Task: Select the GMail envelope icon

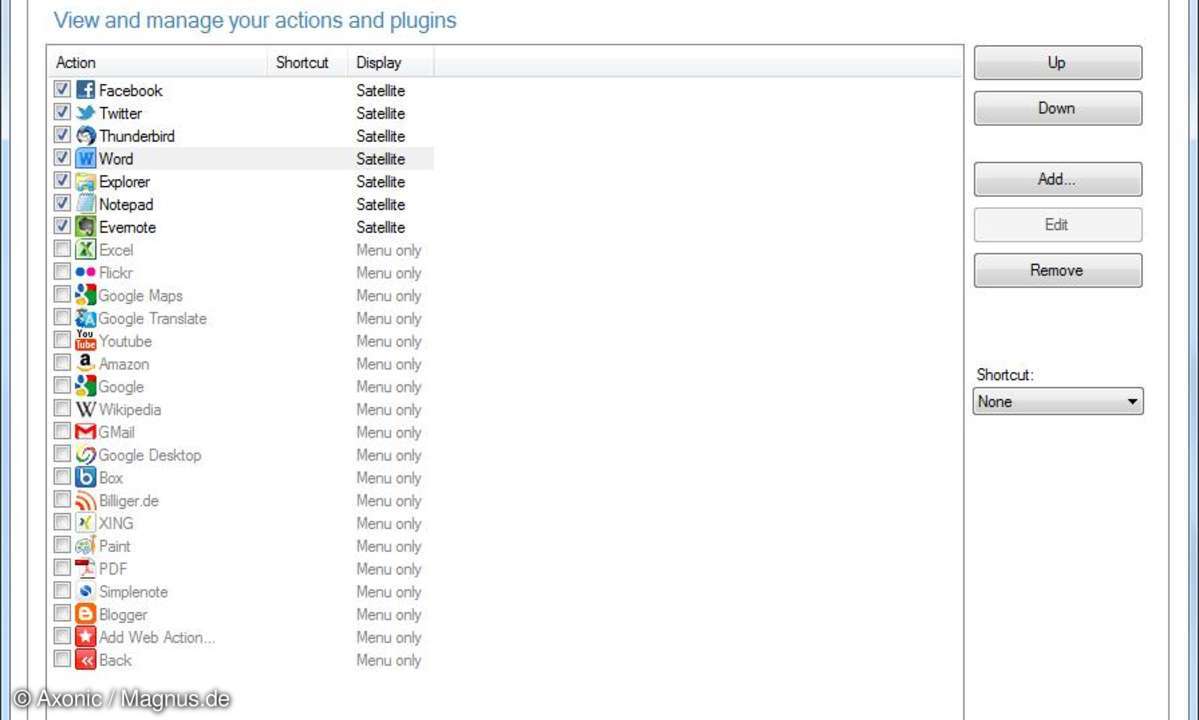Action: click(x=86, y=433)
